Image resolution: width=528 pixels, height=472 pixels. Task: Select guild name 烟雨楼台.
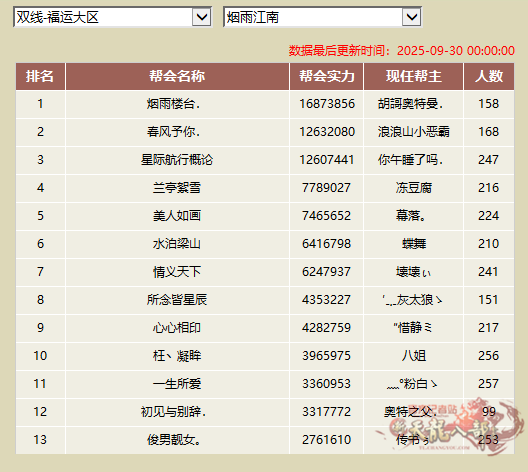173,104
